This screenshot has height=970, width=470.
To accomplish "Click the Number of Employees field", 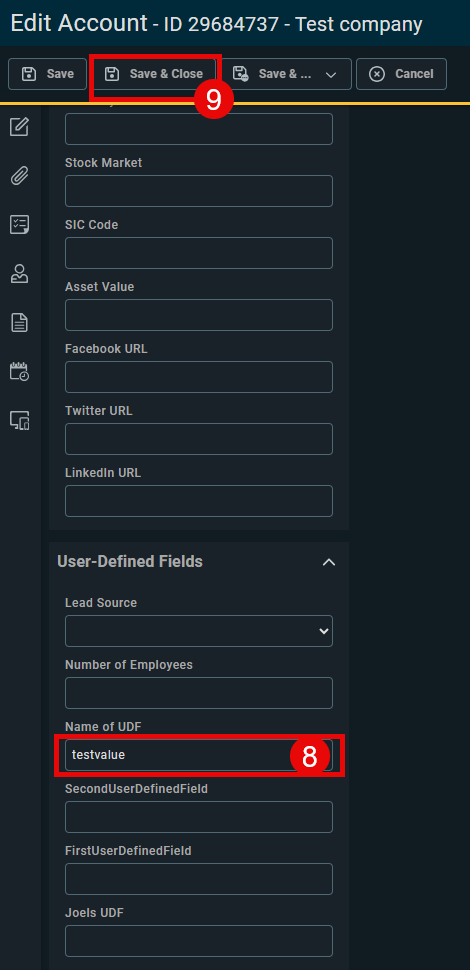I will (199, 693).
